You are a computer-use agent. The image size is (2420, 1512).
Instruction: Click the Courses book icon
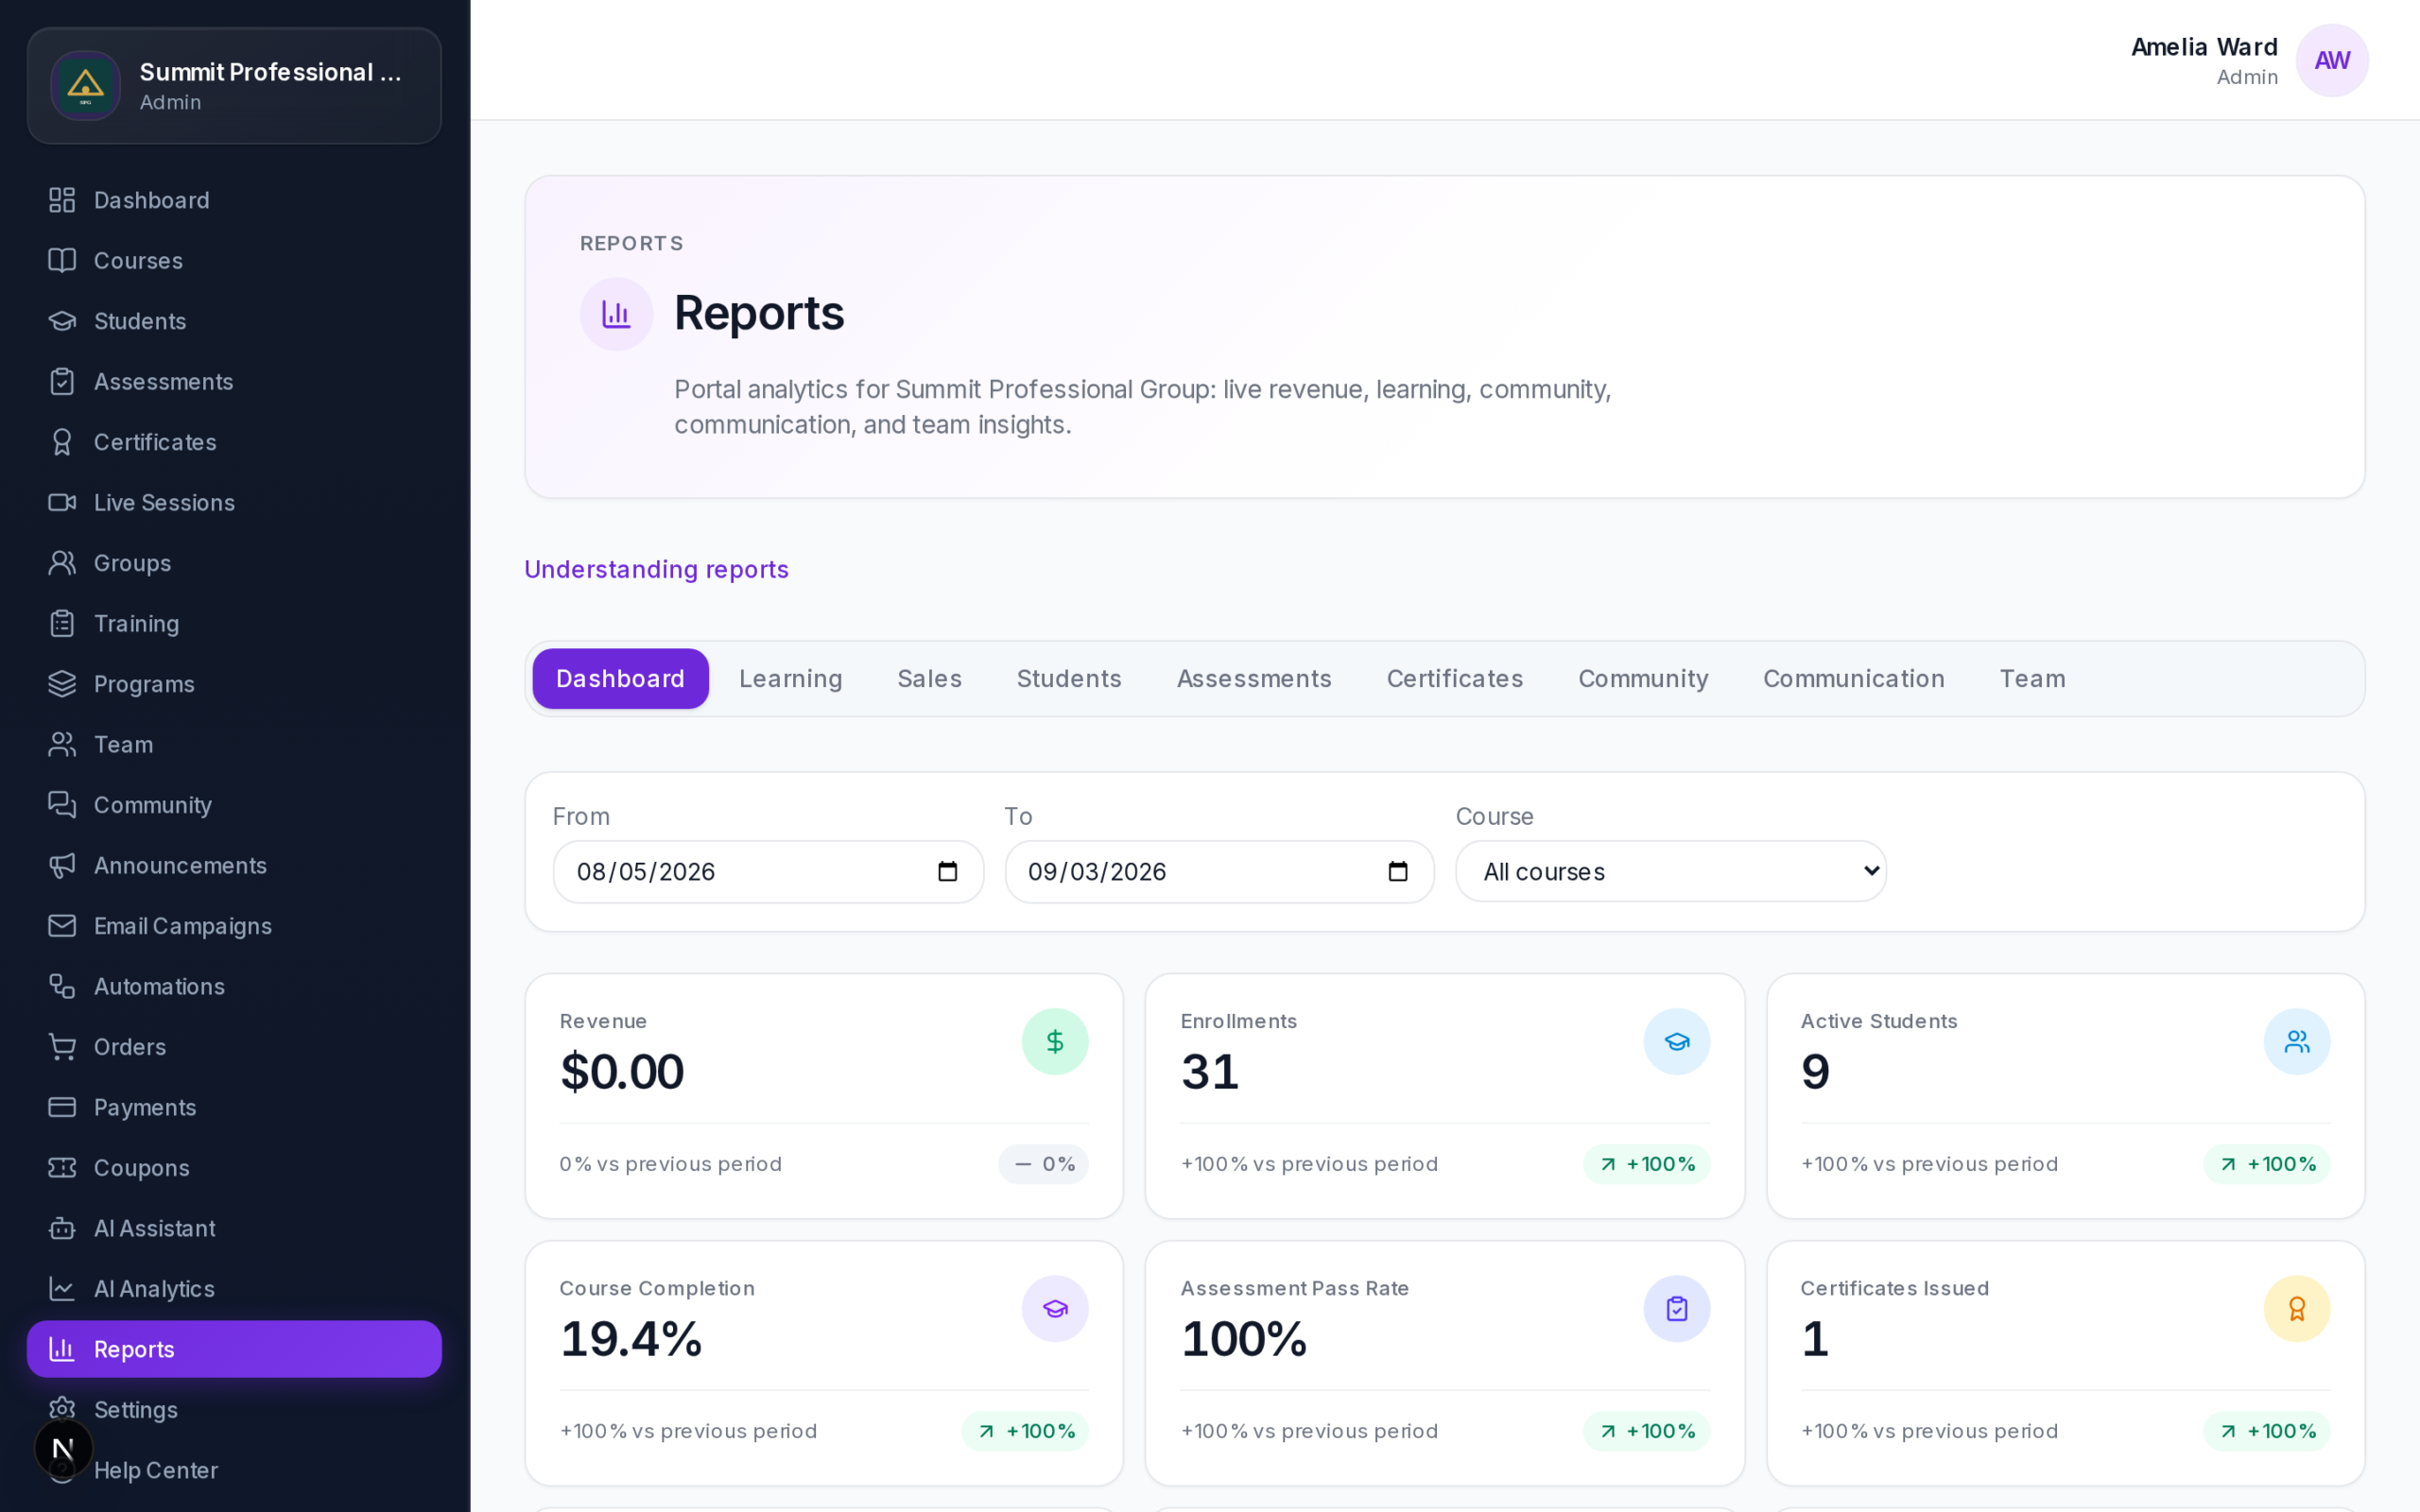click(62, 261)
